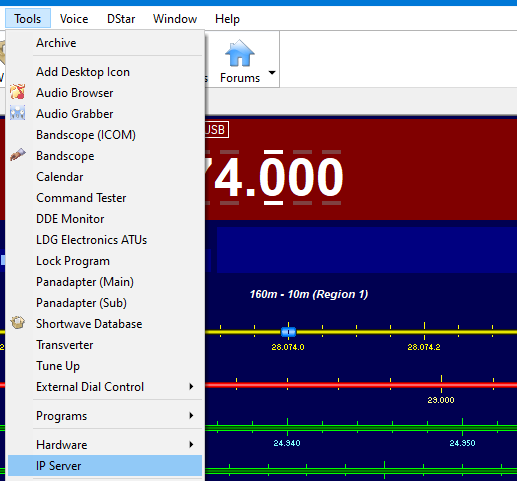
Task: Open the Help menu
Action: coord(227,19)
